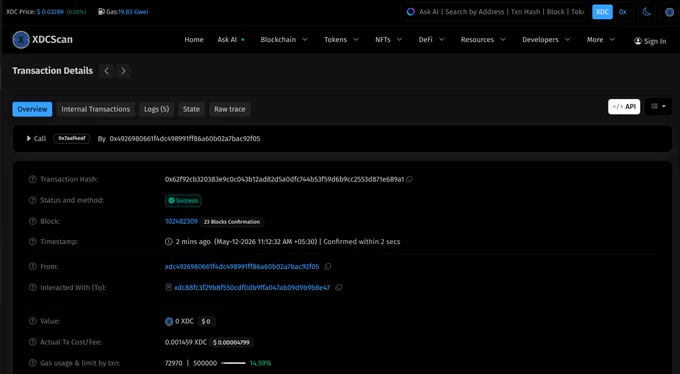680x374 pixels.
Task: Go to previous transaction arrow
Action: click(106, 71)
